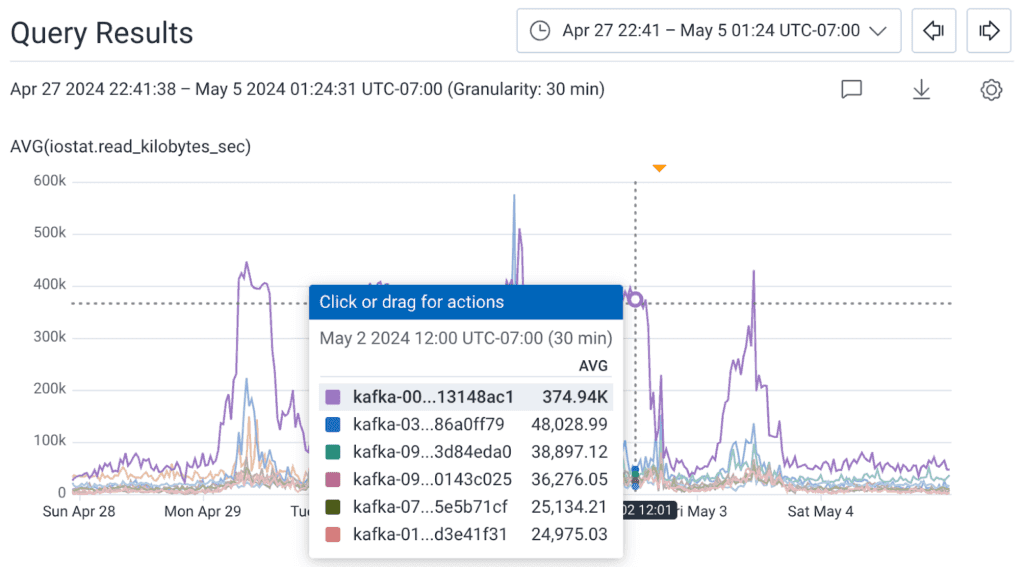1024x567 pixels.
Task: Open the comment speech bubble icon
Action: (x=851, y=90)
